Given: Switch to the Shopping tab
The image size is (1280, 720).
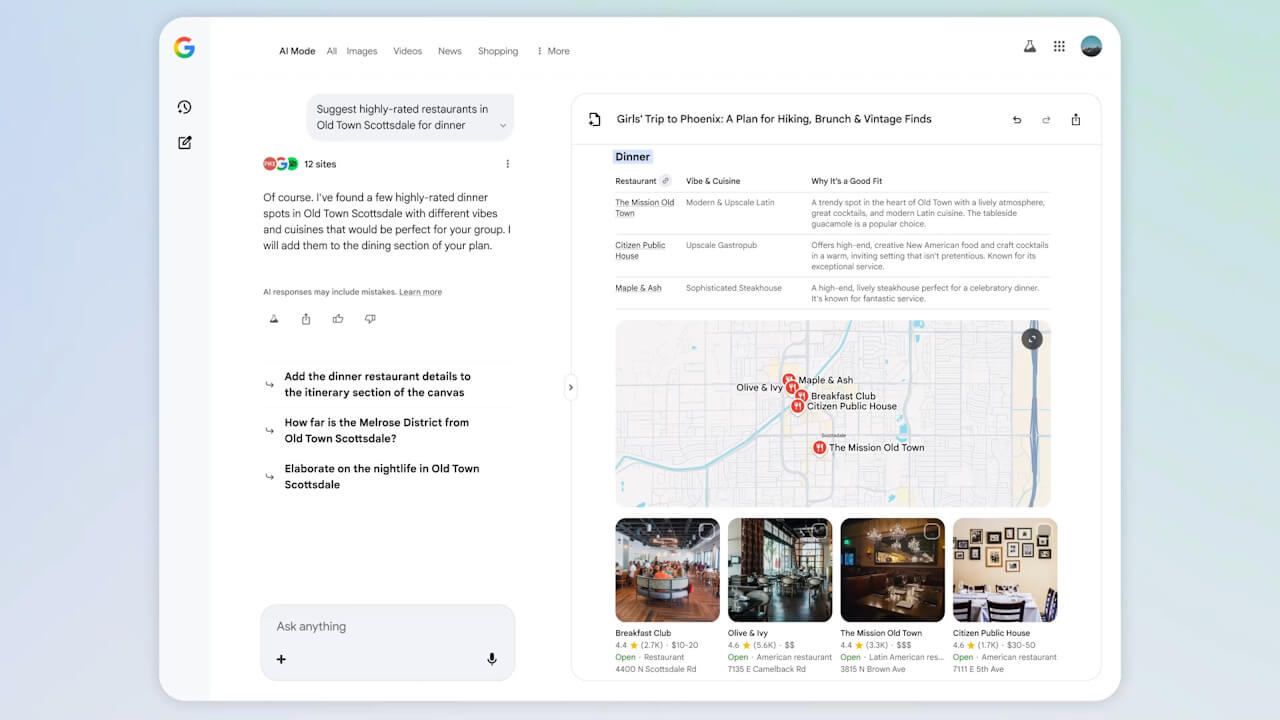Looking at the screenshot, I should [497, 51].
